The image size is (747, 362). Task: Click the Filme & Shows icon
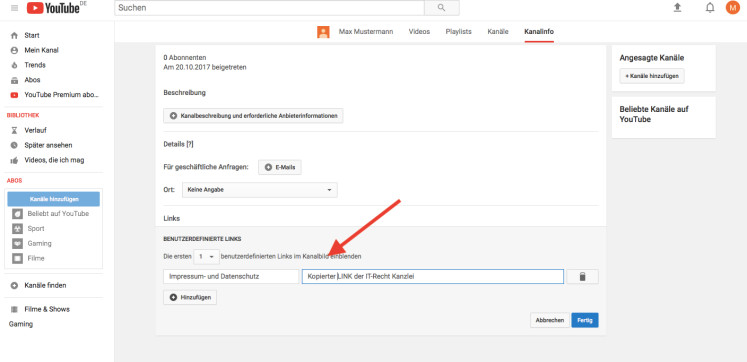pos(14,309)
